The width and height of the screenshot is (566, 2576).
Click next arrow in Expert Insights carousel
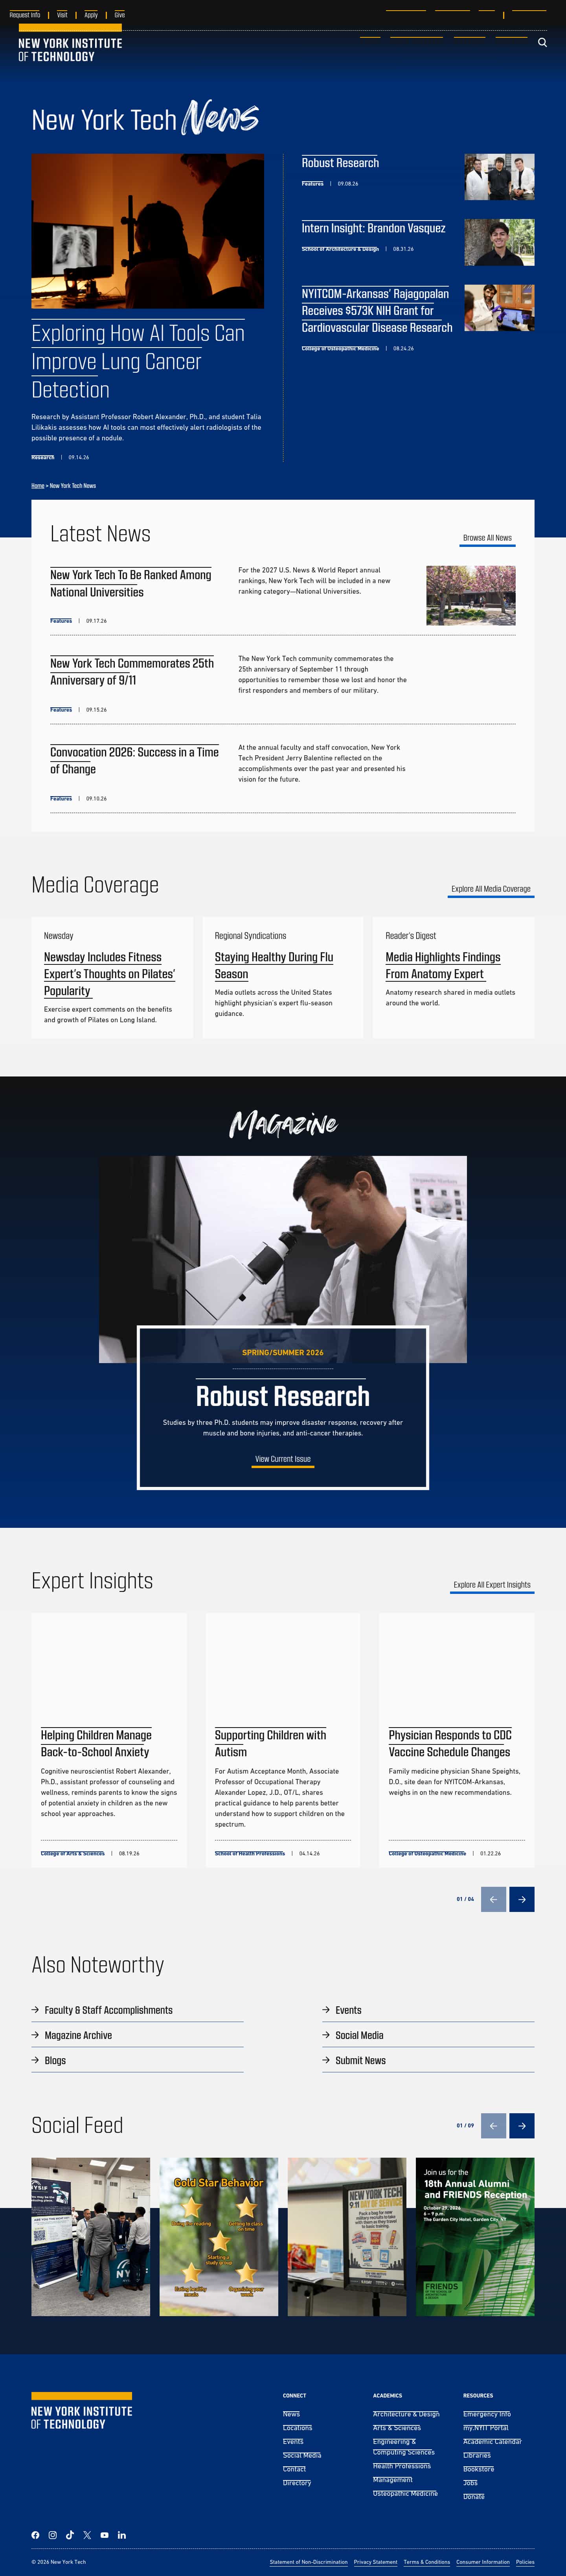click(x=522, y=1899)
